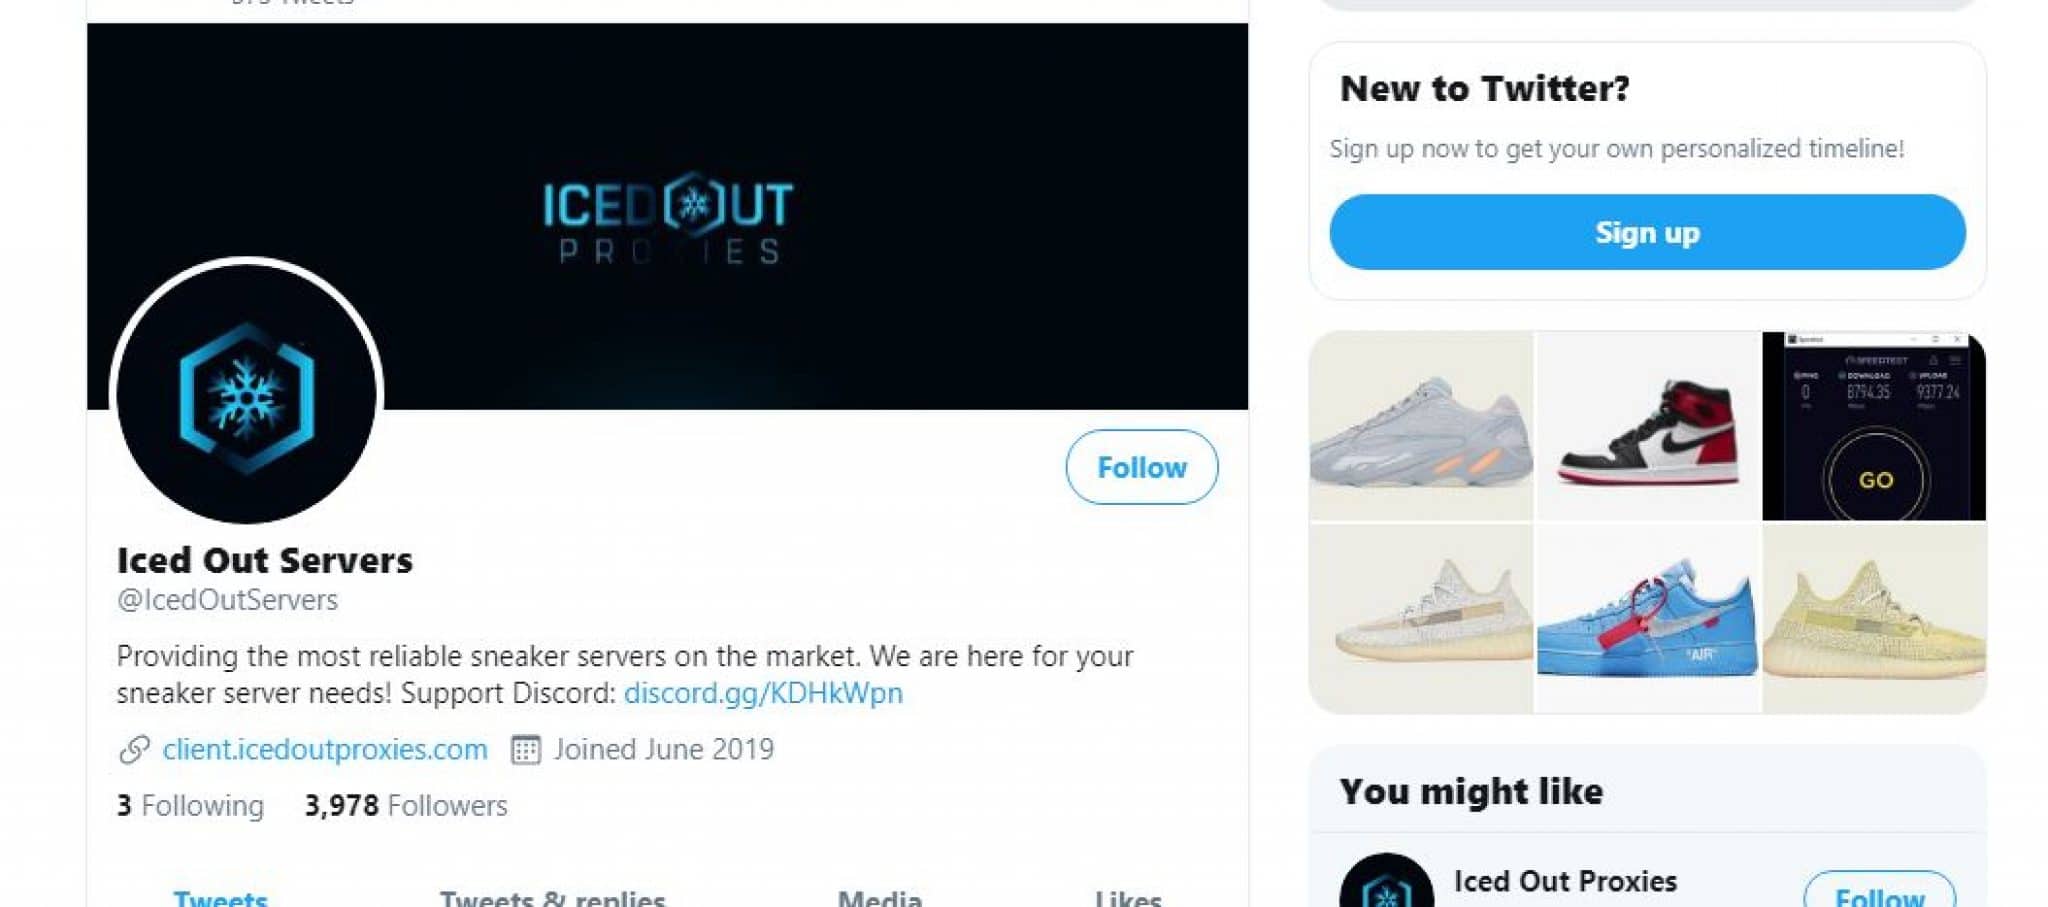Screen dimensions: 2048x907
Task: Open client.icedoutproxies.com website link
Action: 325,749
